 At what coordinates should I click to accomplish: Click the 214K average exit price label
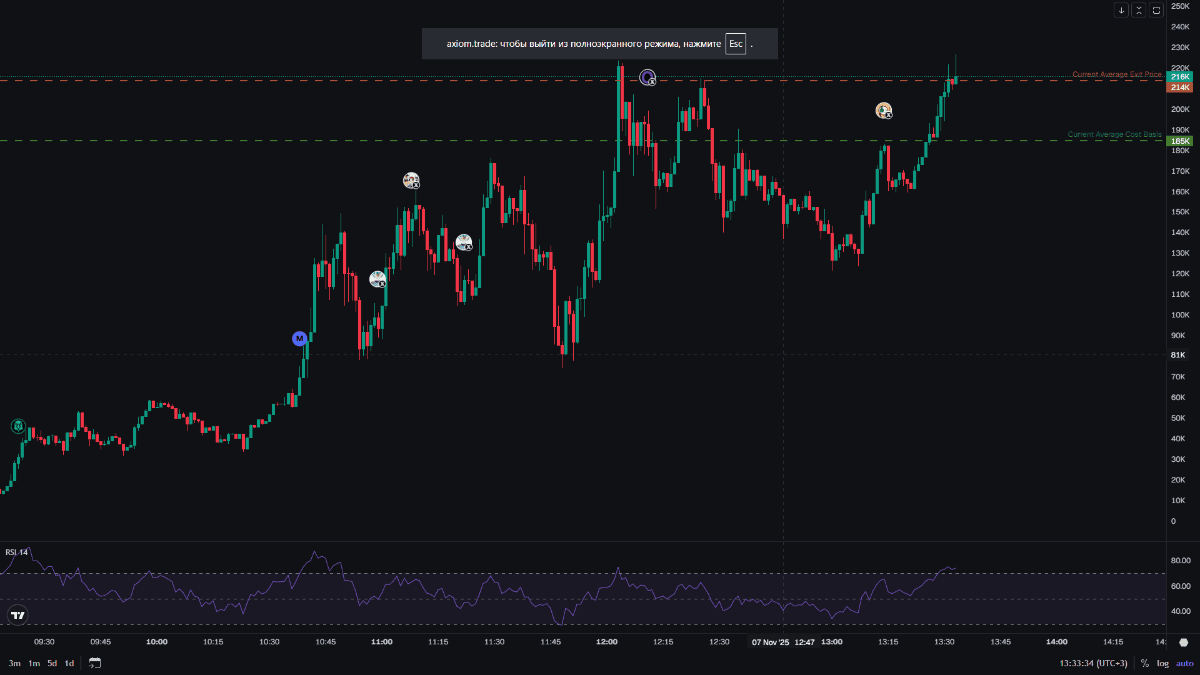[x=1179, y=87]
